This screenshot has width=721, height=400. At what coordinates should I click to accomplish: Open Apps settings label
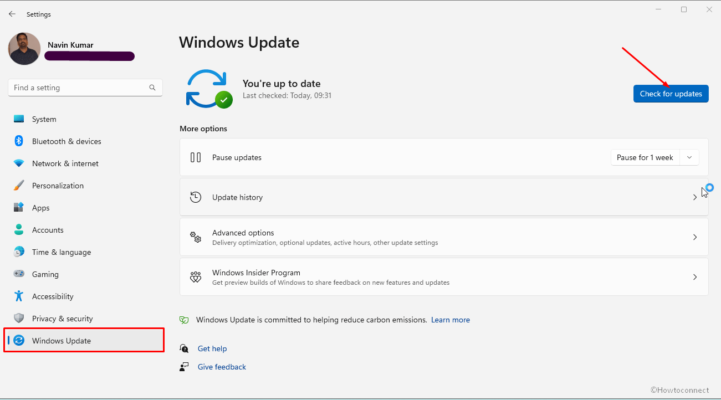coord(40,208)
